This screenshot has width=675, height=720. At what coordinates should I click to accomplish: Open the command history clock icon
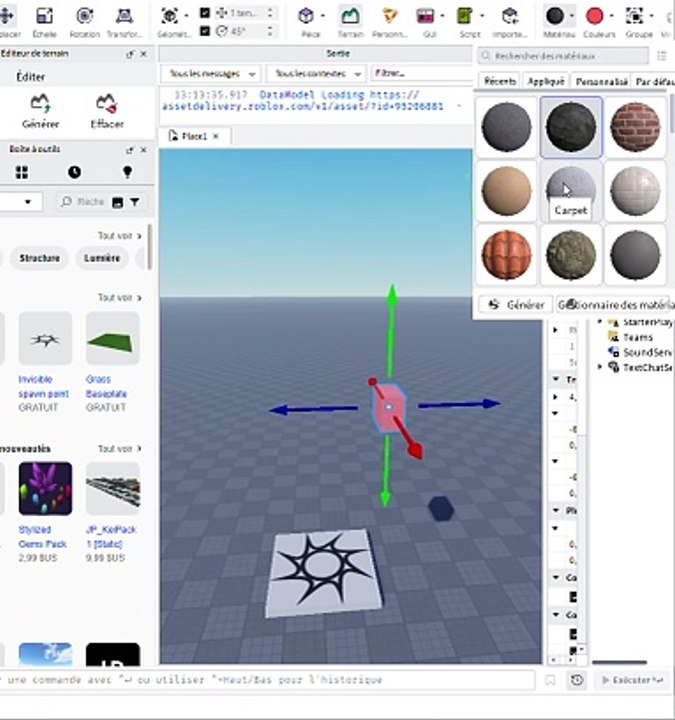577,680
